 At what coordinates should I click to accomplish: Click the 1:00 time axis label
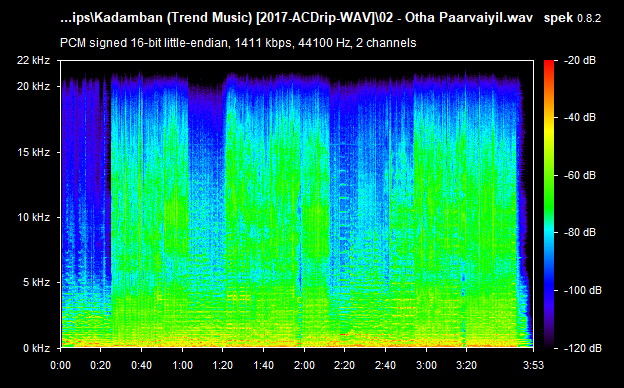[x=182, y=365]
